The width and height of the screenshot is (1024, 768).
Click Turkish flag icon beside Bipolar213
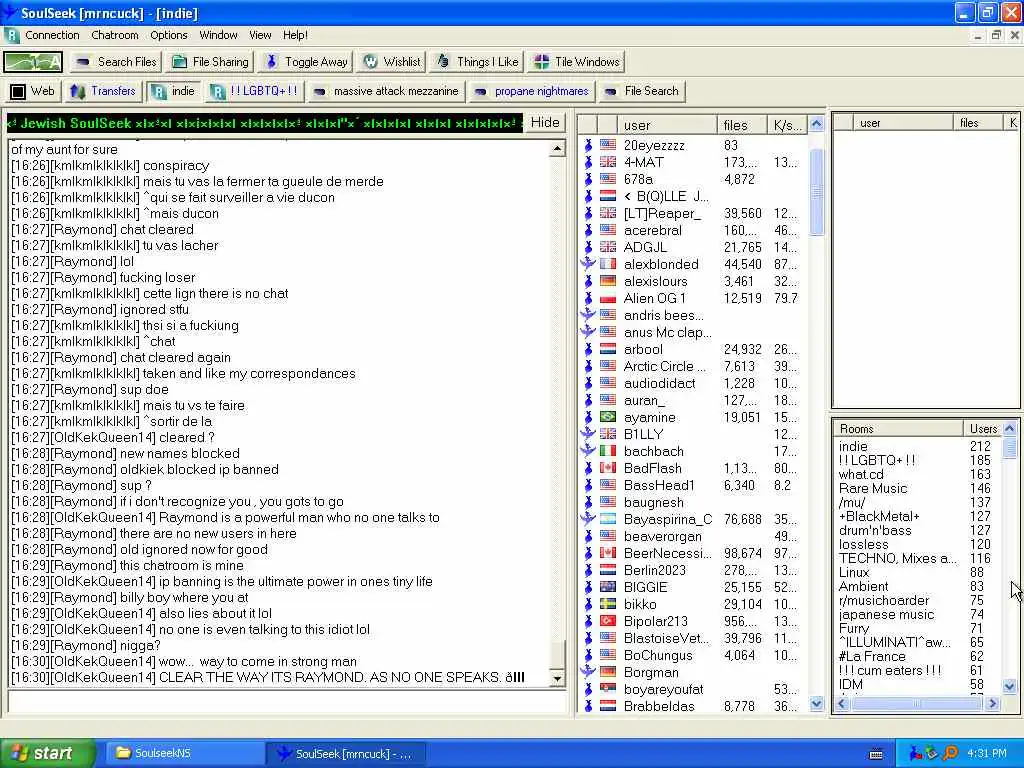tap(608, 620)
